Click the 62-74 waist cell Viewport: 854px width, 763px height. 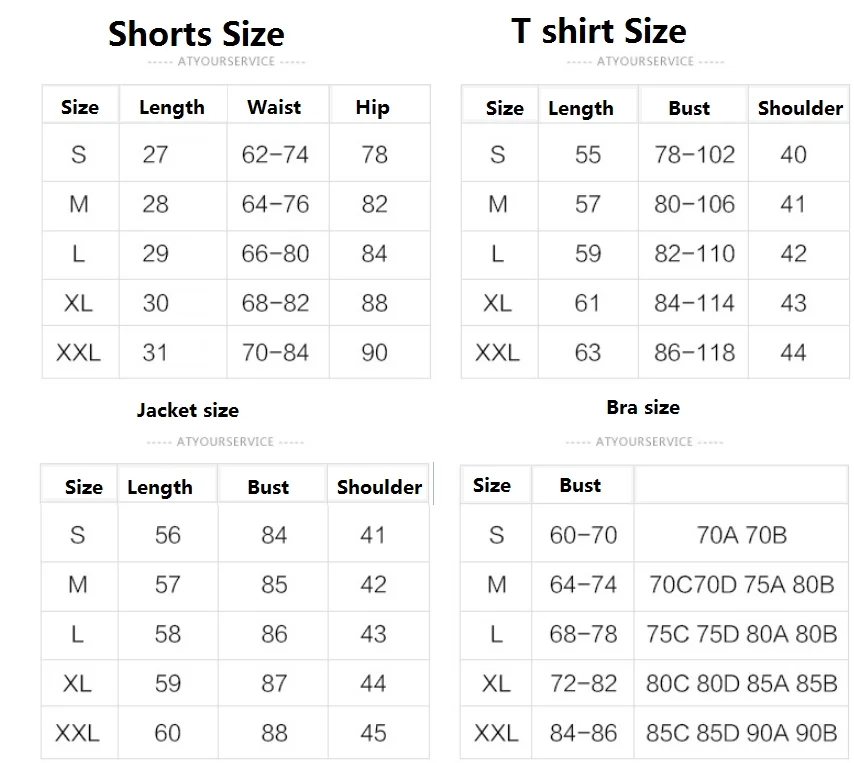tap(275, 154)
